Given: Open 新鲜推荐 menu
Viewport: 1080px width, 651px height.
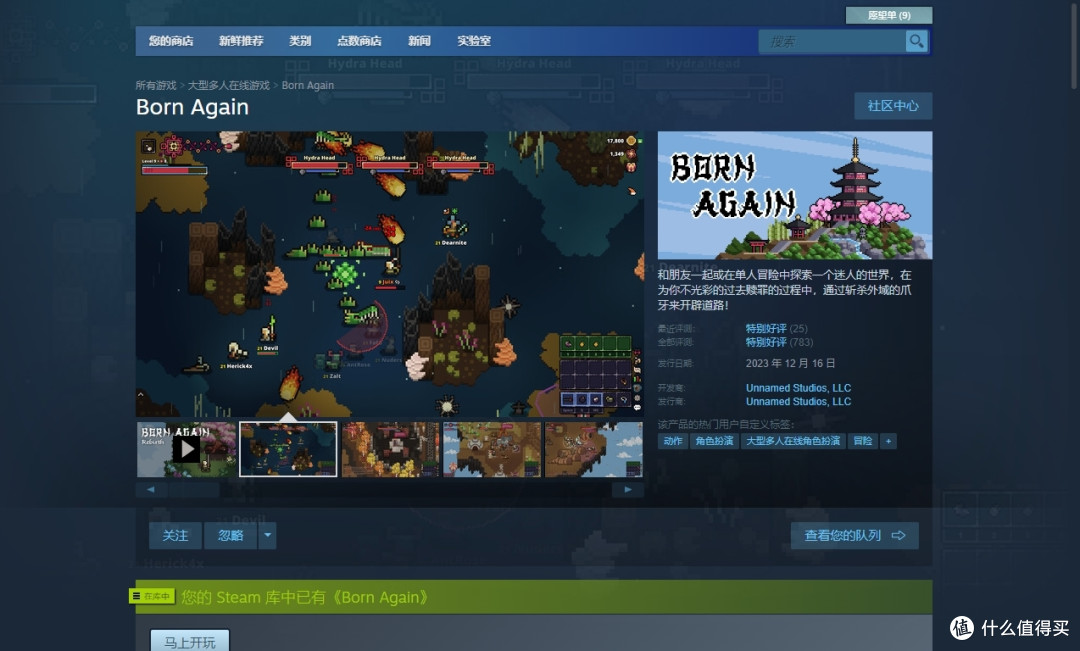Looking at the screenshot, I should click(x=241, y=41).
